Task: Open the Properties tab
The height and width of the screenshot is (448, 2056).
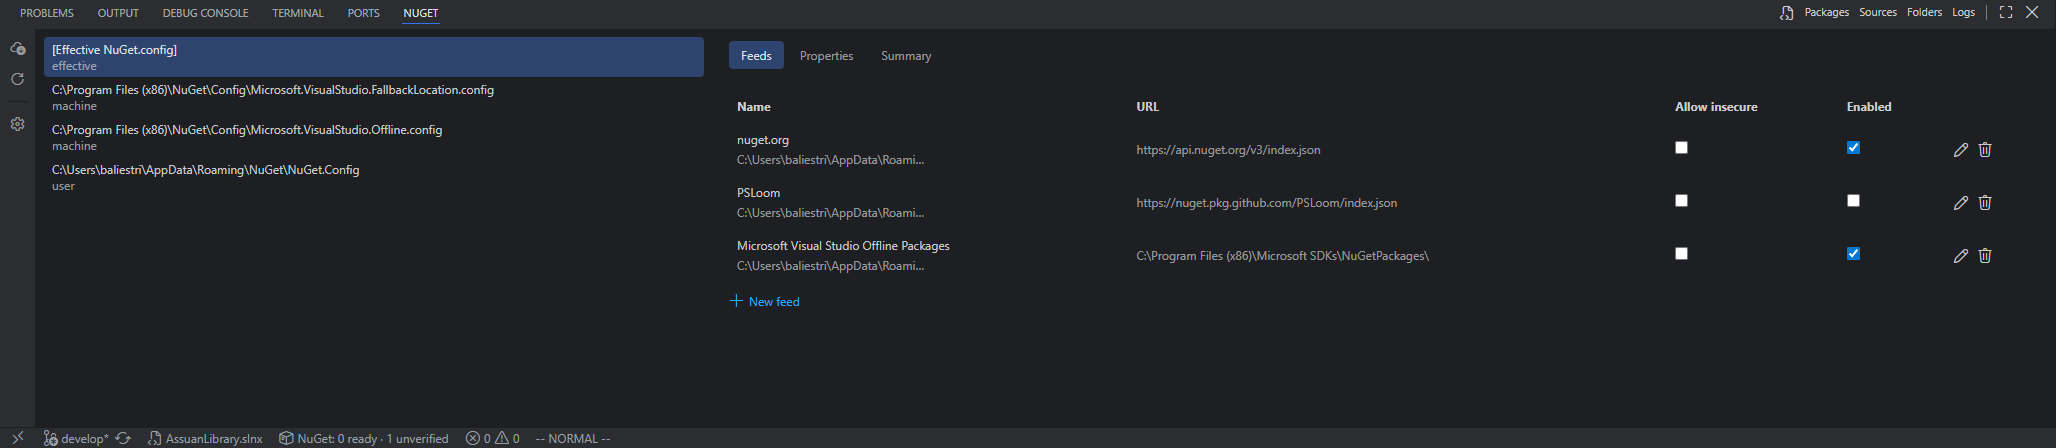Action: pos(826,56)
